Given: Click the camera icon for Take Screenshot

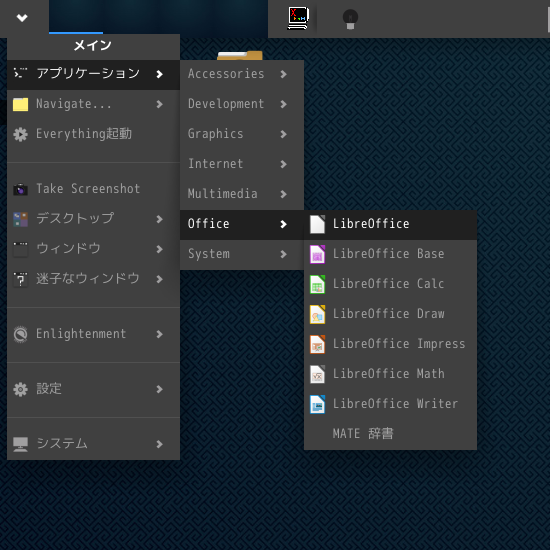Looking at the screenshot, I should (20, 189).
